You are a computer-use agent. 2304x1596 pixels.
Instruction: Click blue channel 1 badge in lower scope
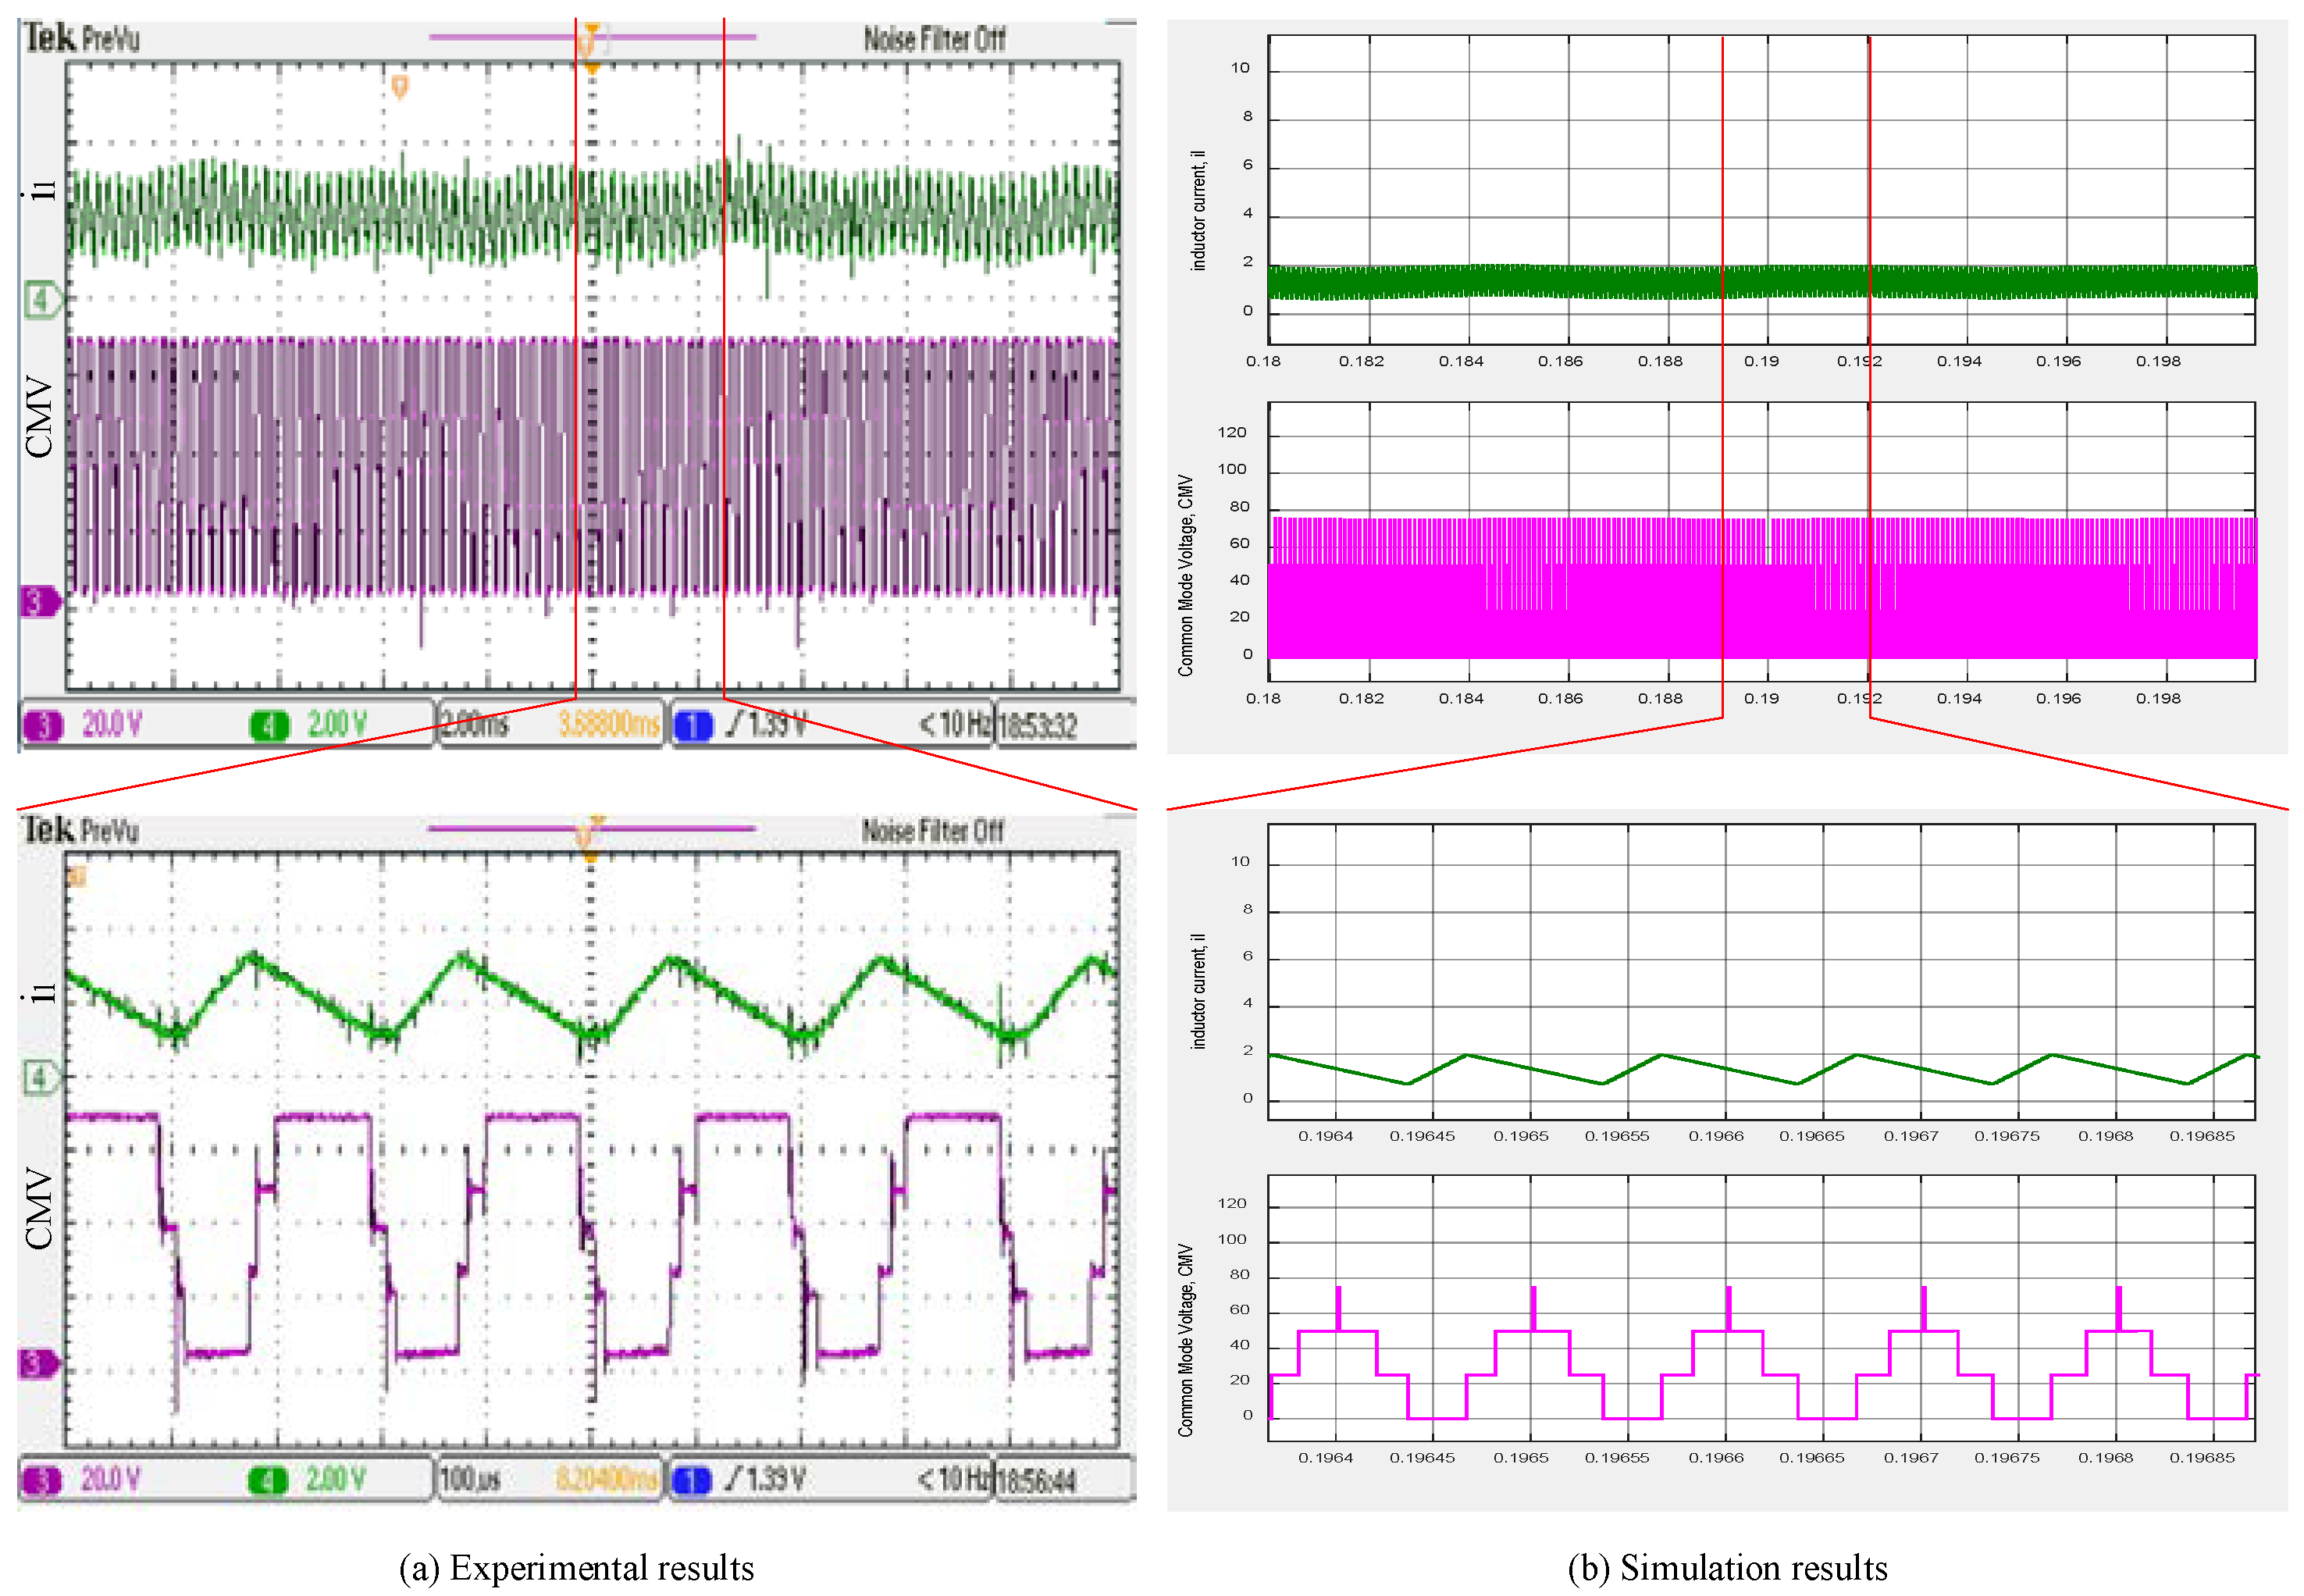tap(692, 1480)
